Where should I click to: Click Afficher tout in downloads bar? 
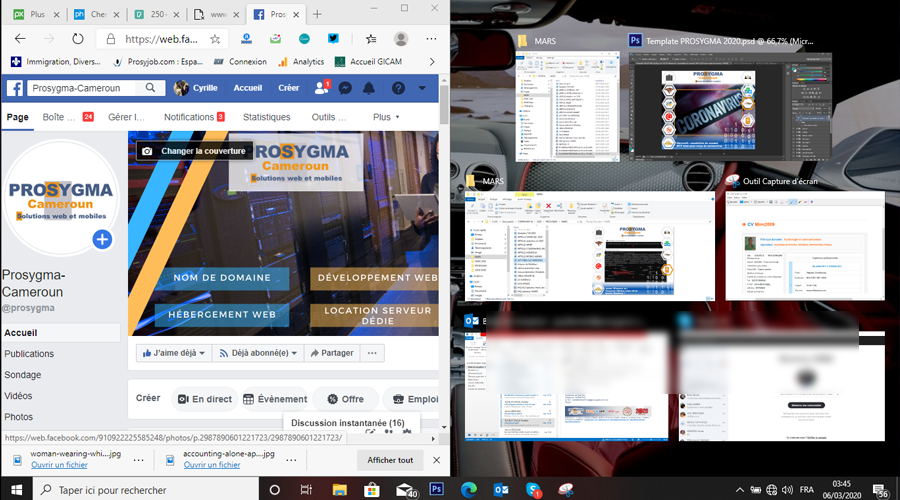tap(390, 460)
